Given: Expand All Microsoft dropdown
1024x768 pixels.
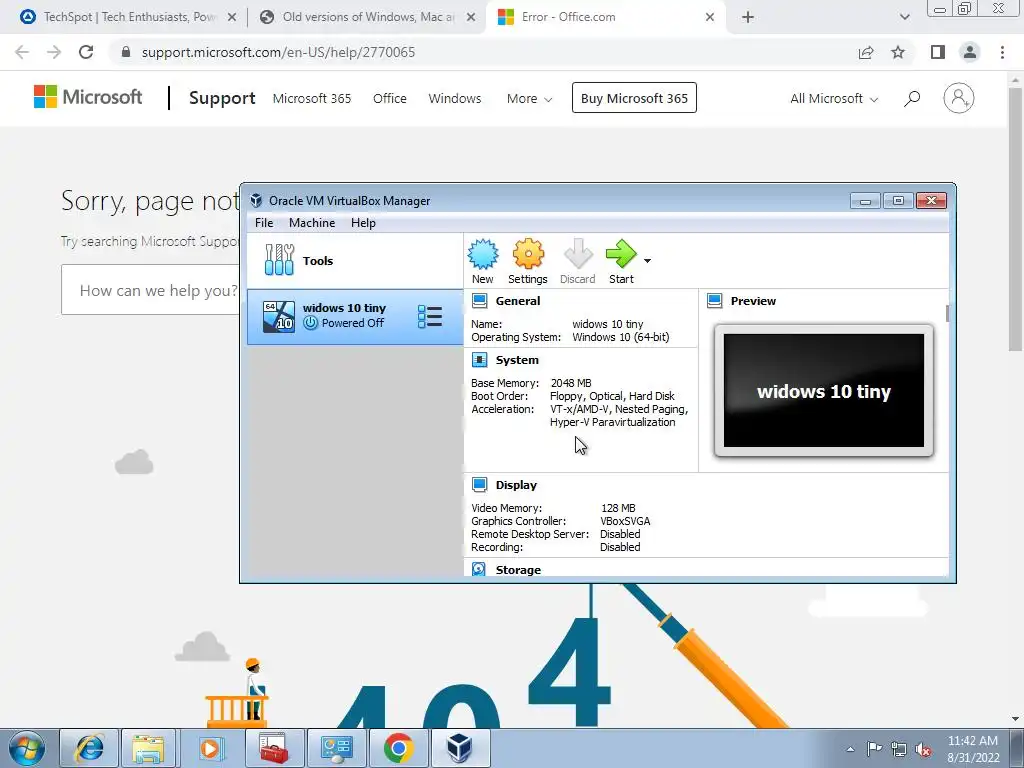Looking at the screenshot, I should 834,98.
